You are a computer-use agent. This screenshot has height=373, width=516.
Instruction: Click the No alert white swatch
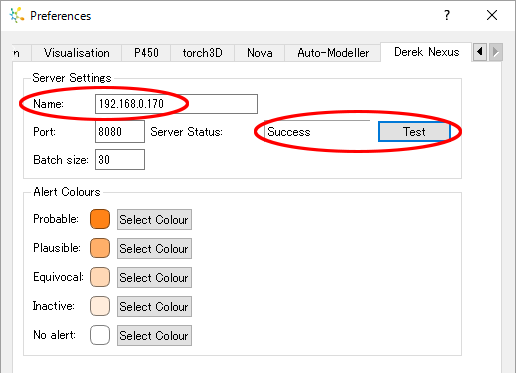click(100, 335)
